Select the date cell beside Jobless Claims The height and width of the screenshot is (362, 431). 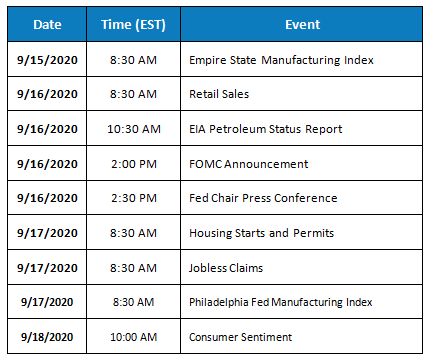pyautogui.click(x=47, y=268)
